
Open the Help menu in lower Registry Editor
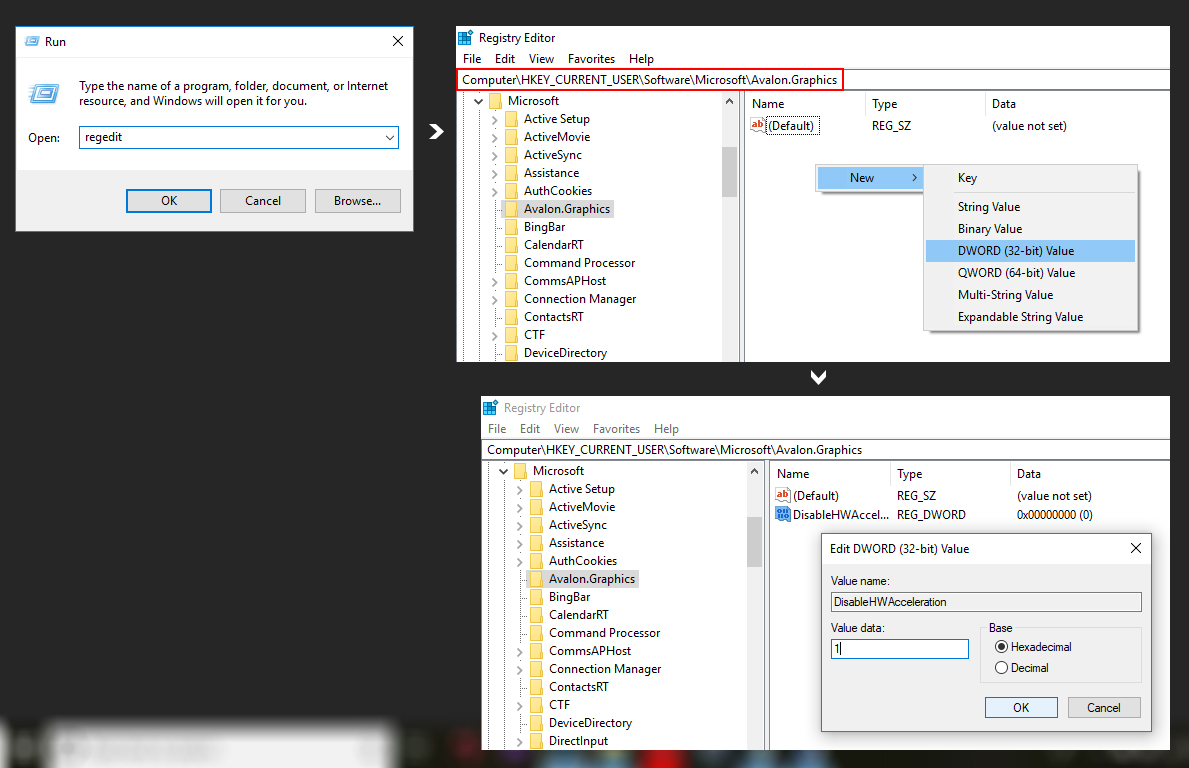click(x=667, y=428)
